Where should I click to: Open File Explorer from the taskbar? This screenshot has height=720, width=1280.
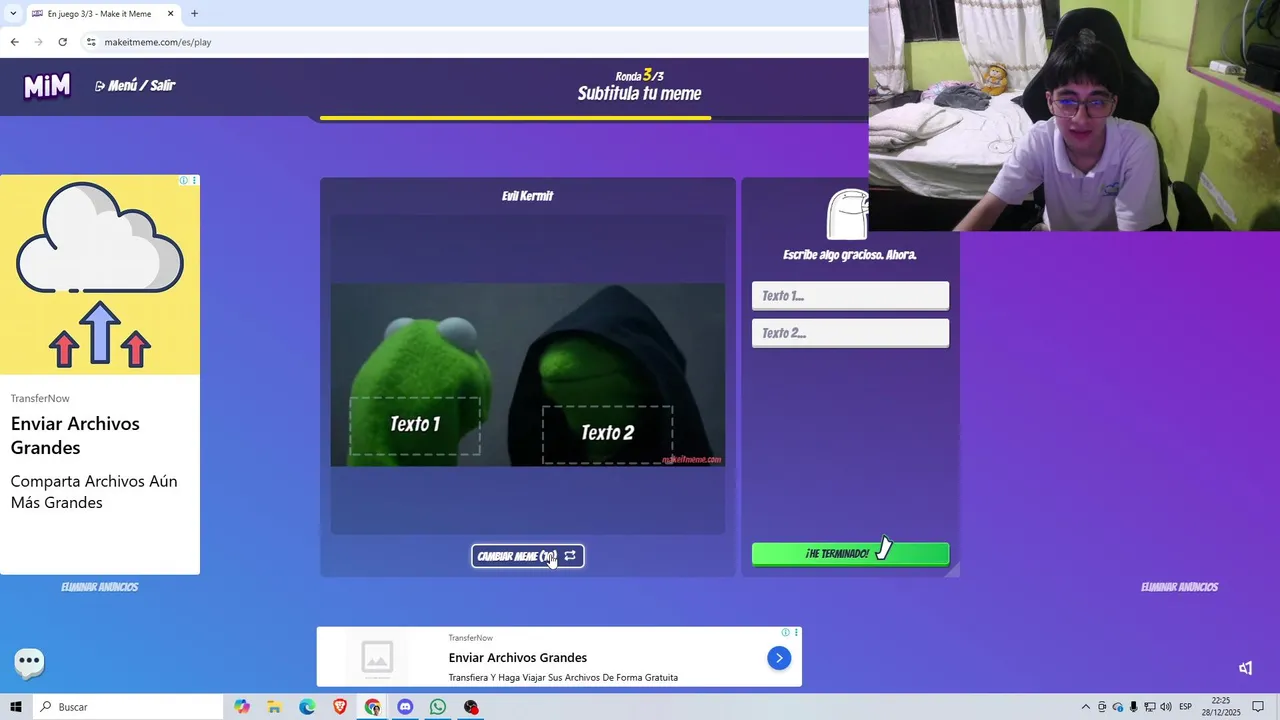tap(274, 707)
